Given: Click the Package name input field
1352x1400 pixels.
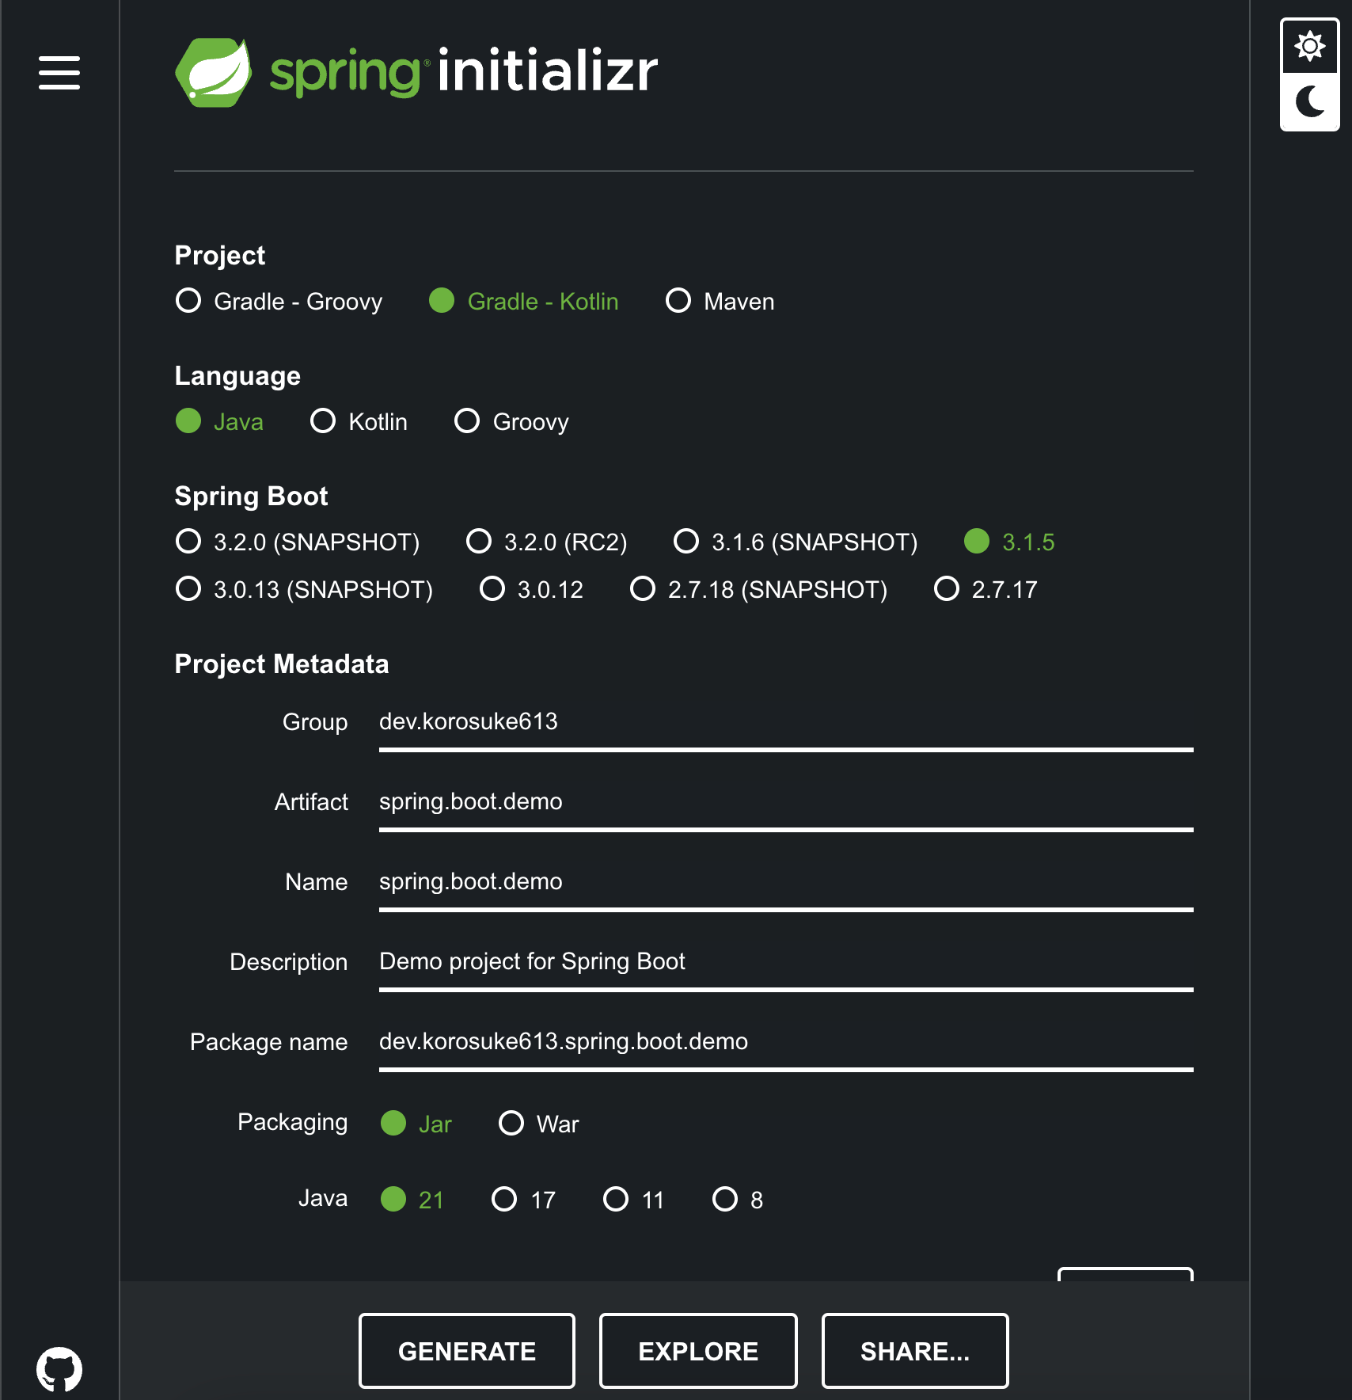Looking at the screenshot, I should tap(786, 1043).
